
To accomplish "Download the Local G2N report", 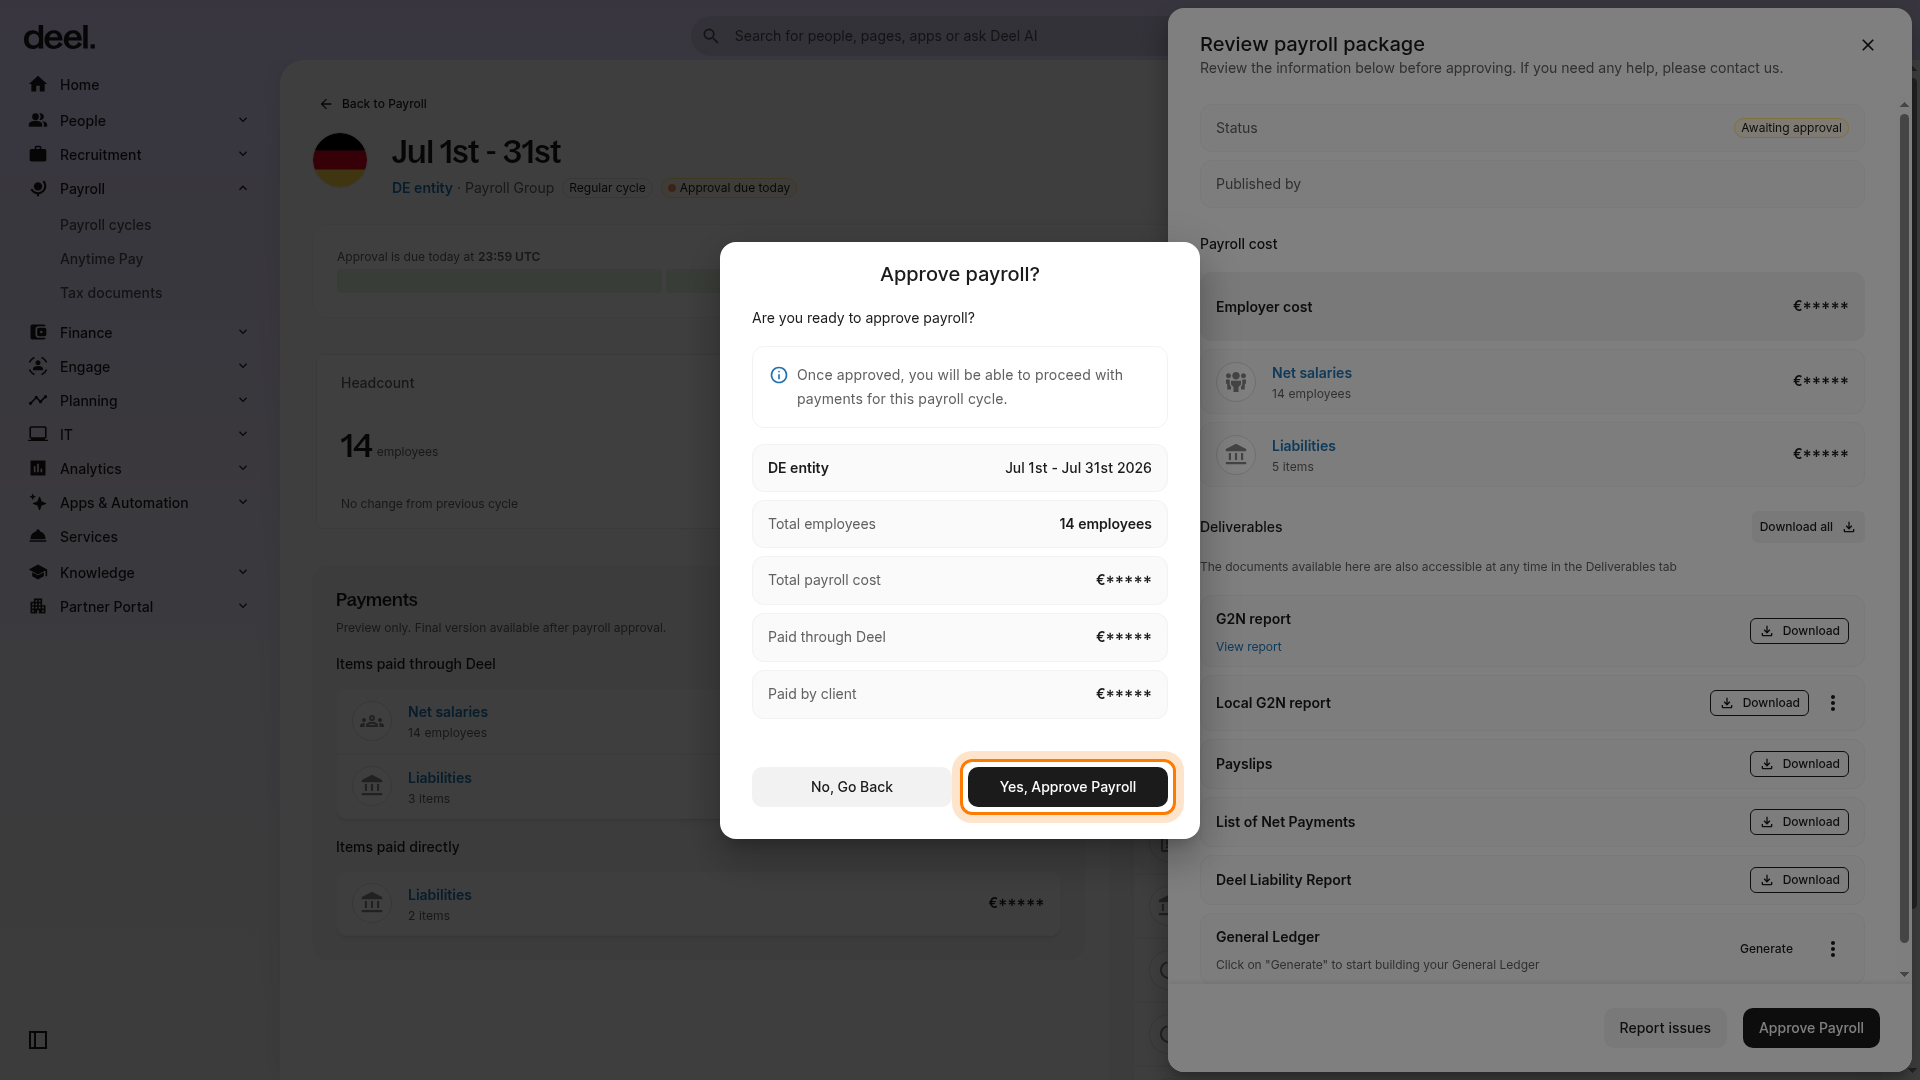I will (1759, 703).
